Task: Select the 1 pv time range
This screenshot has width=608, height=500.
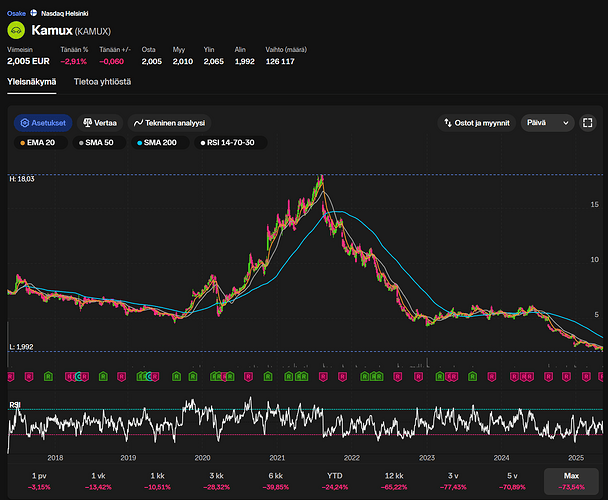Action: (39, 481)
